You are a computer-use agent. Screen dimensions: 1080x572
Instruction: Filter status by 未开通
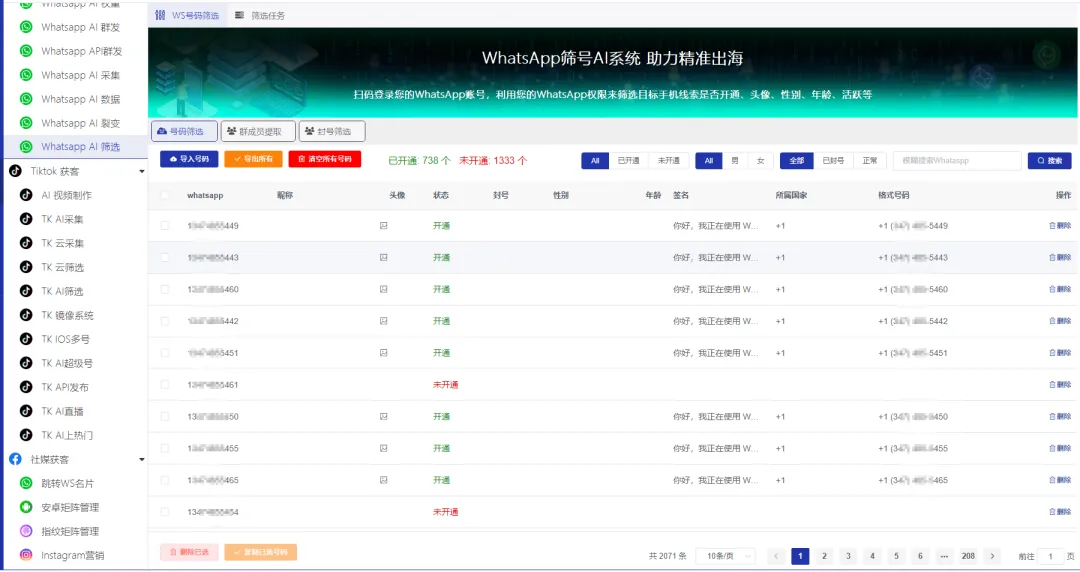[669, 161]
